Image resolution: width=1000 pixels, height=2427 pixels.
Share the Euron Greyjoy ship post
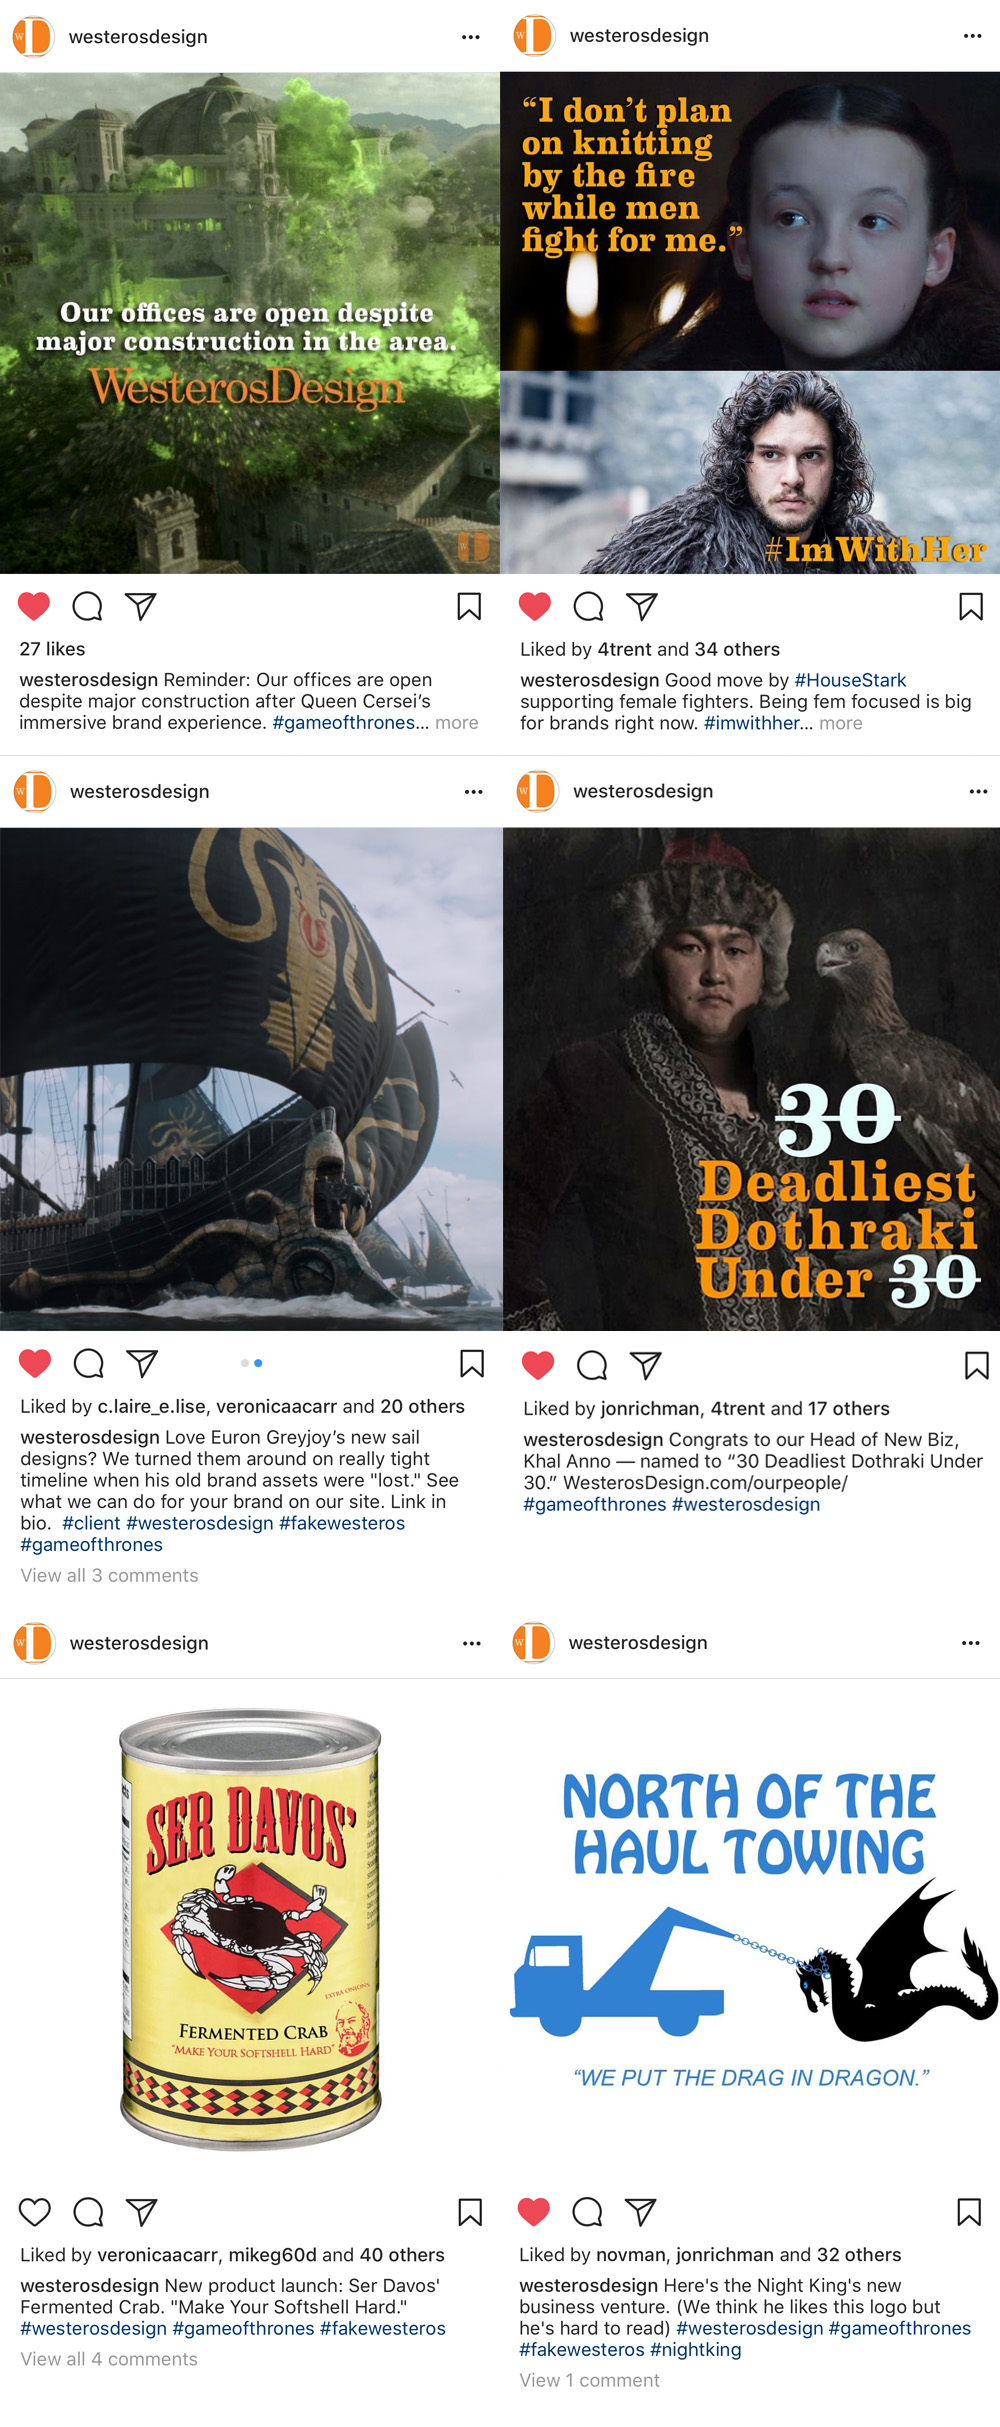(x=142, y=1363)
